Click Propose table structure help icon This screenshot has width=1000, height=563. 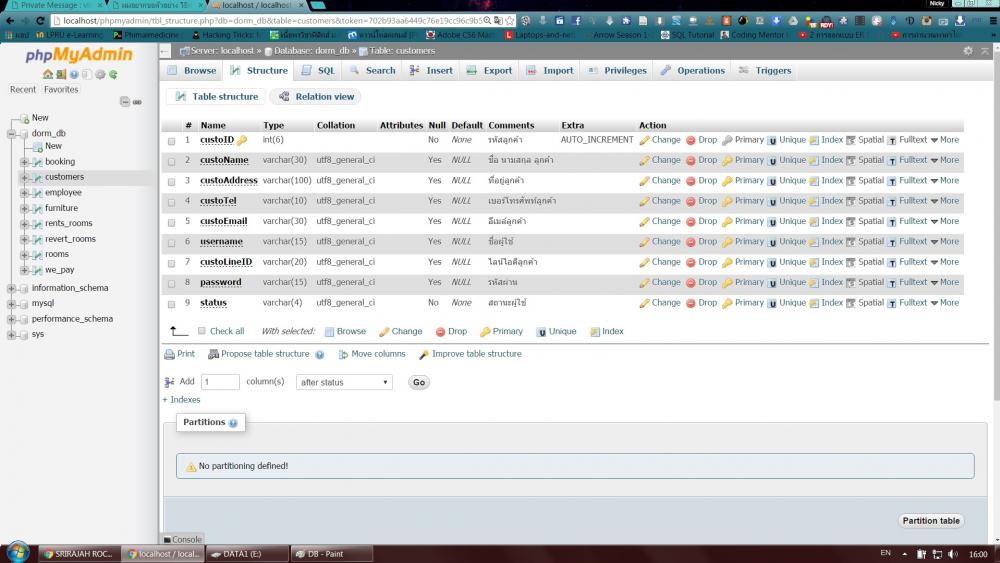coord(320,355)
